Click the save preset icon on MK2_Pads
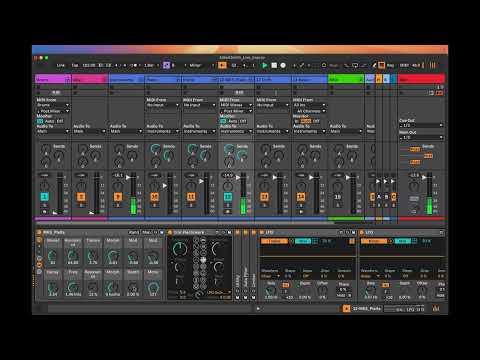The image size is (480, 360). pyautogui.click(x=162, y=232)
